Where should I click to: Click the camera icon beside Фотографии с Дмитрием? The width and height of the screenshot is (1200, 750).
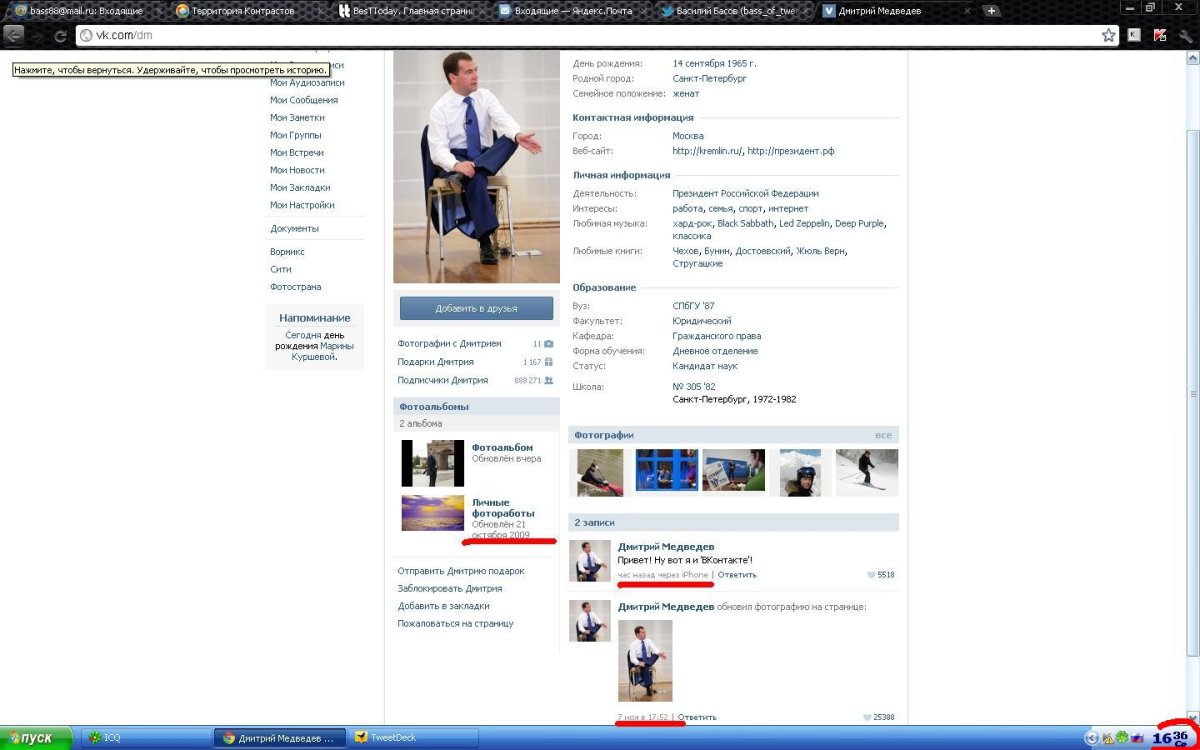click(548, 344)
